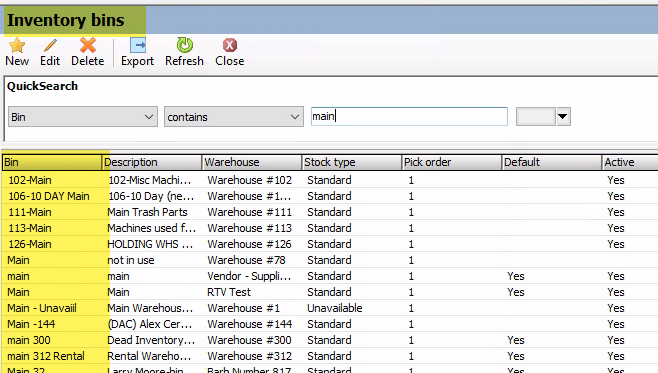Click the New star icon
This screenshot has width=658, height=373.
17,45
